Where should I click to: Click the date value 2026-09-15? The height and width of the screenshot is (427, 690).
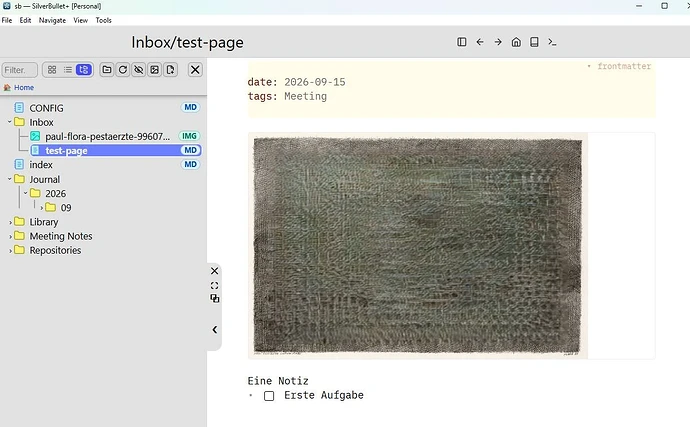[x=315, y=82]
